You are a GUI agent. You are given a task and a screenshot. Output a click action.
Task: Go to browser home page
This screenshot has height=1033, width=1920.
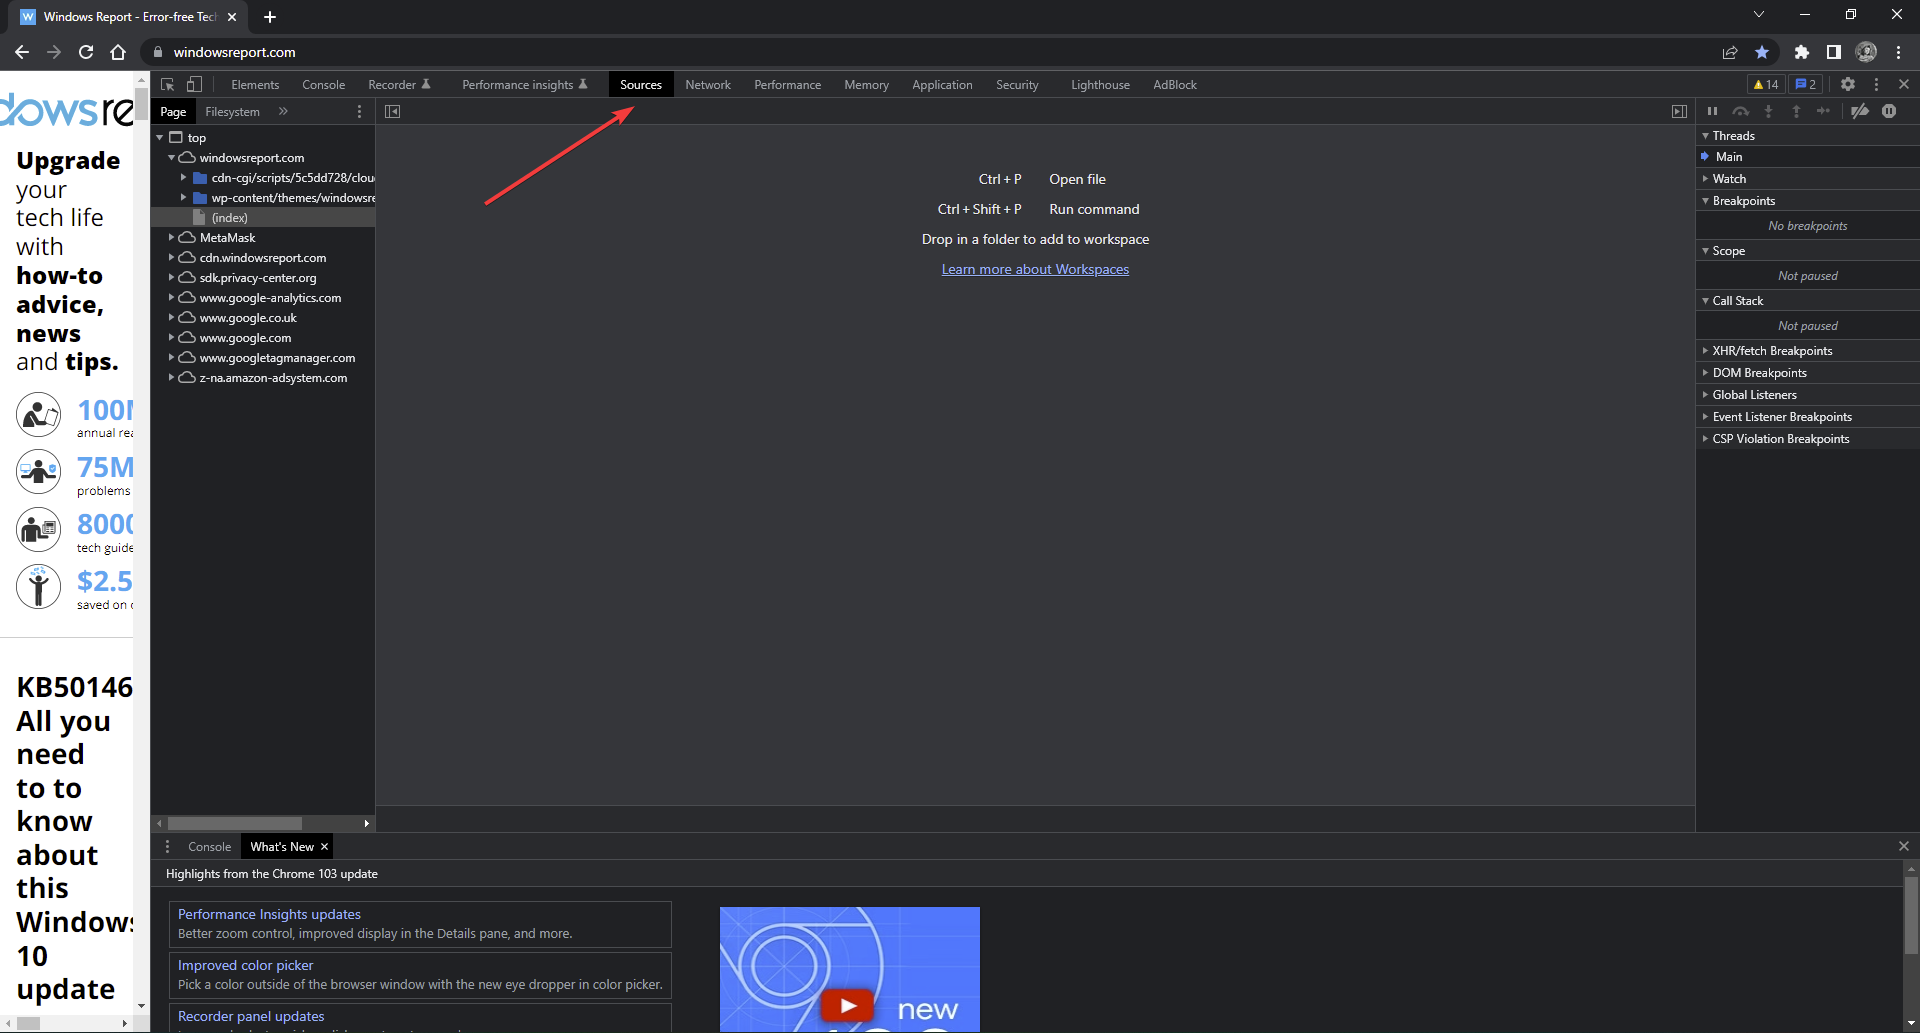pyautogui.click(x=118, y=52)
